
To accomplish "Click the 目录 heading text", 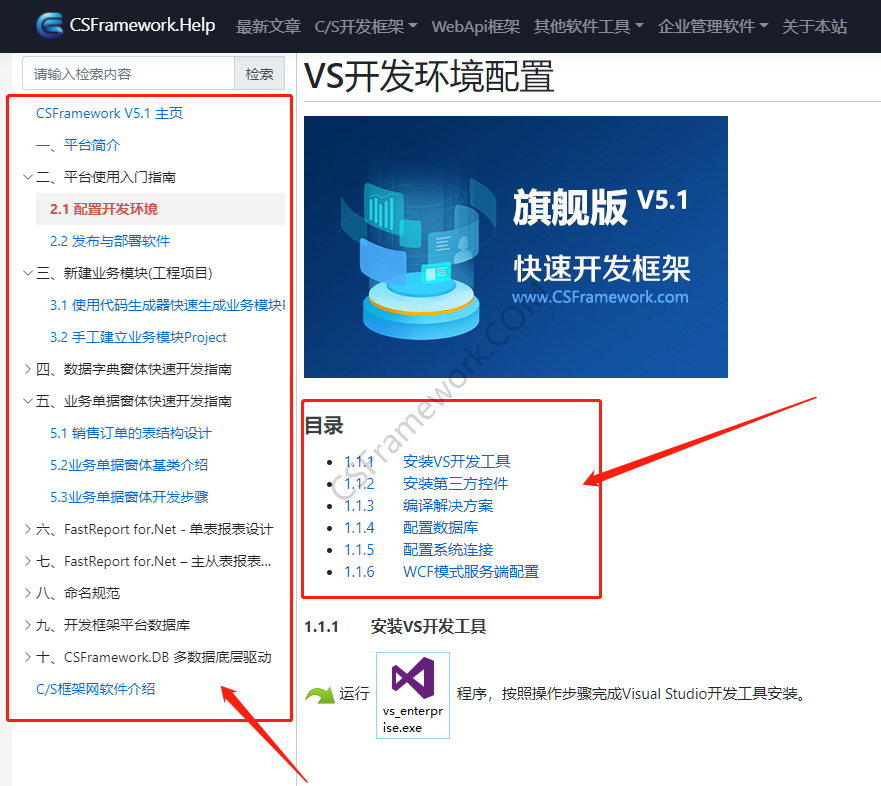I will click(x=324, y=426).
